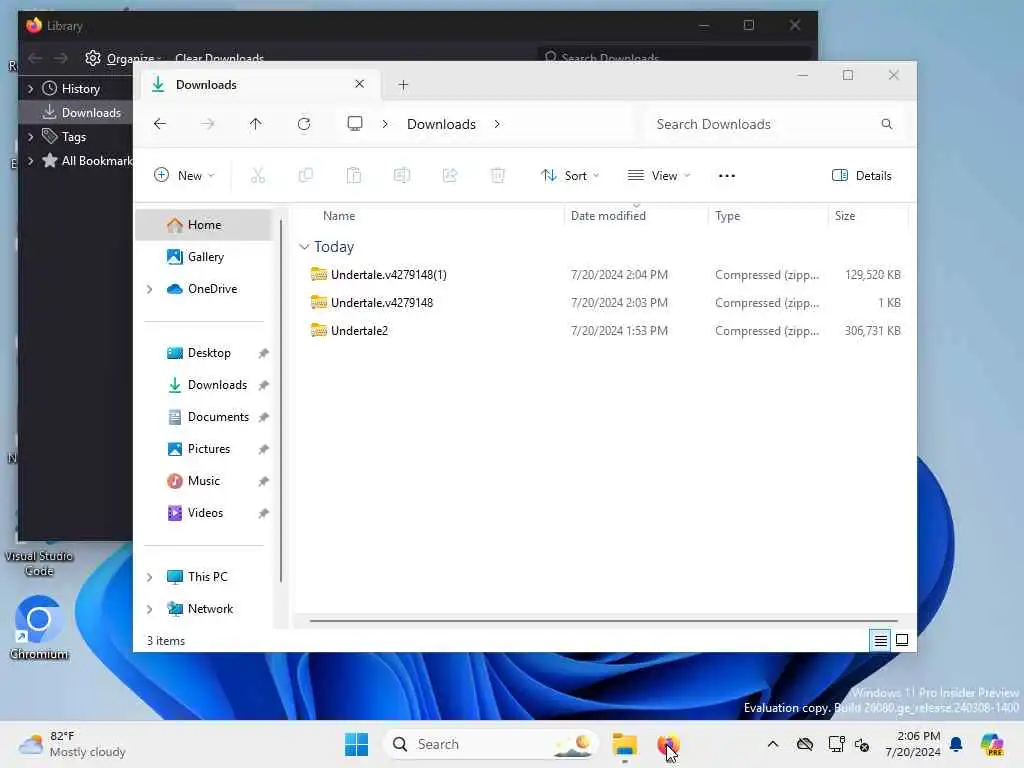Click the Share icon in toolbar
This screenshot has width=1024, height=768.
[x=450, y=176]
